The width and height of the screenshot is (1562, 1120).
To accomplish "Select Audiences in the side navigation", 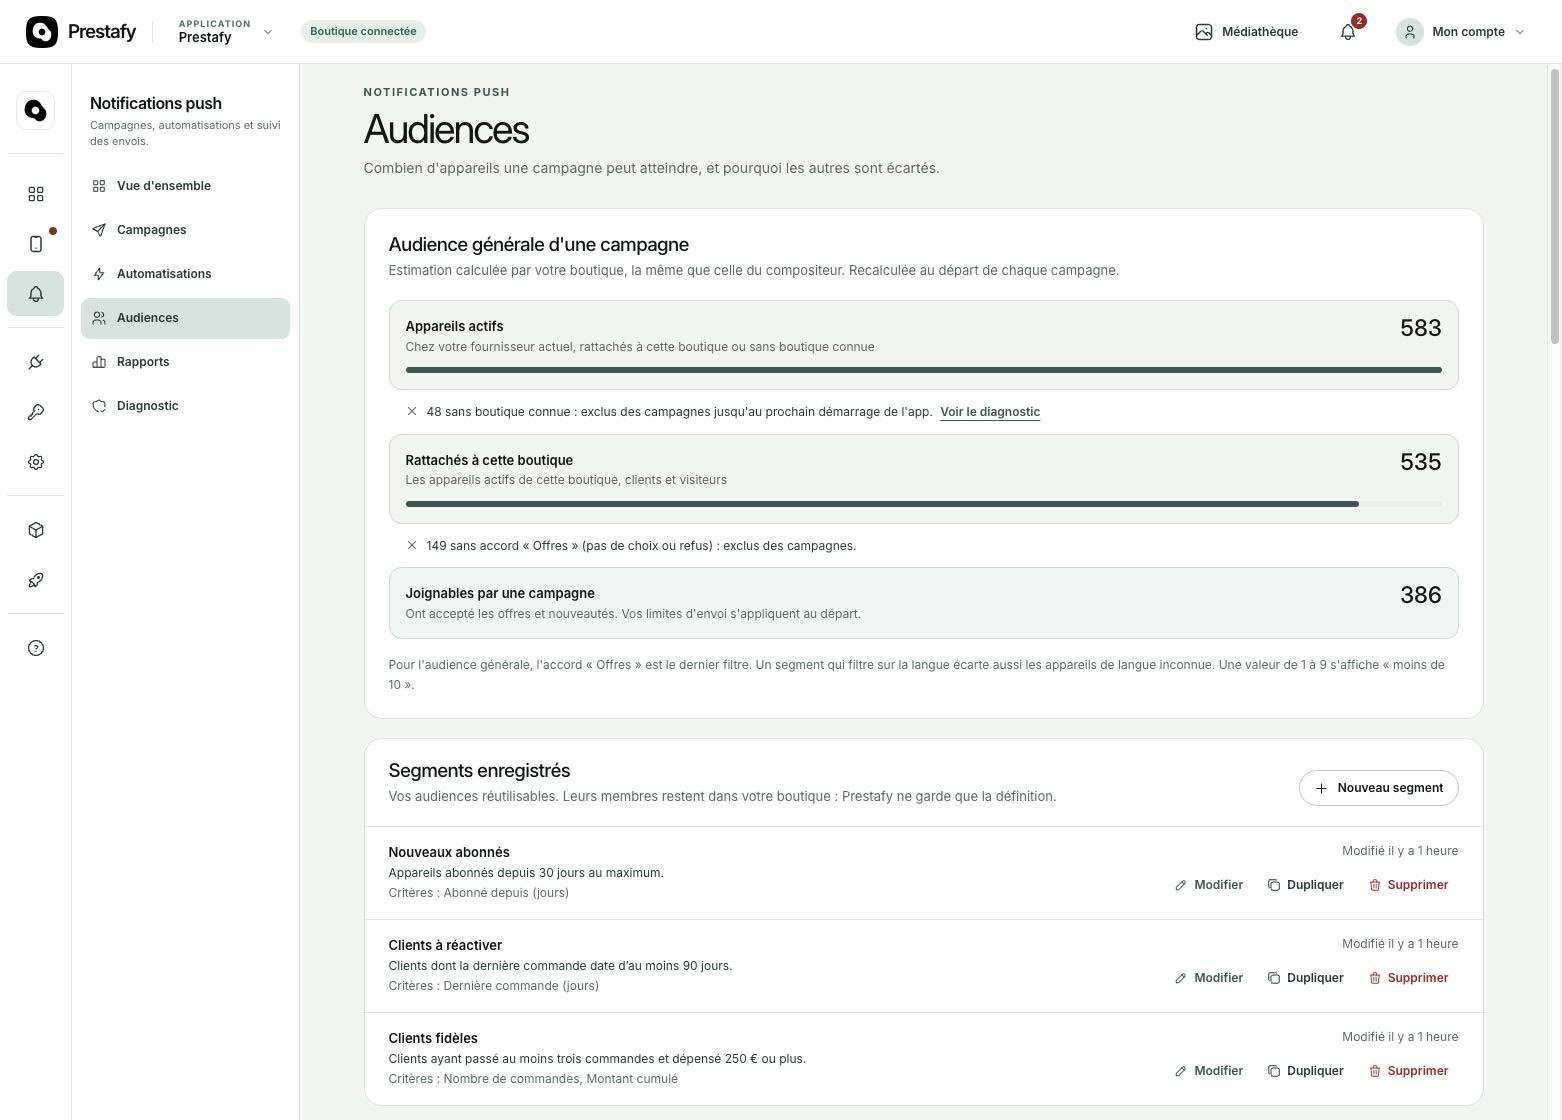I will pyautogui.click(x=185, y=318).
